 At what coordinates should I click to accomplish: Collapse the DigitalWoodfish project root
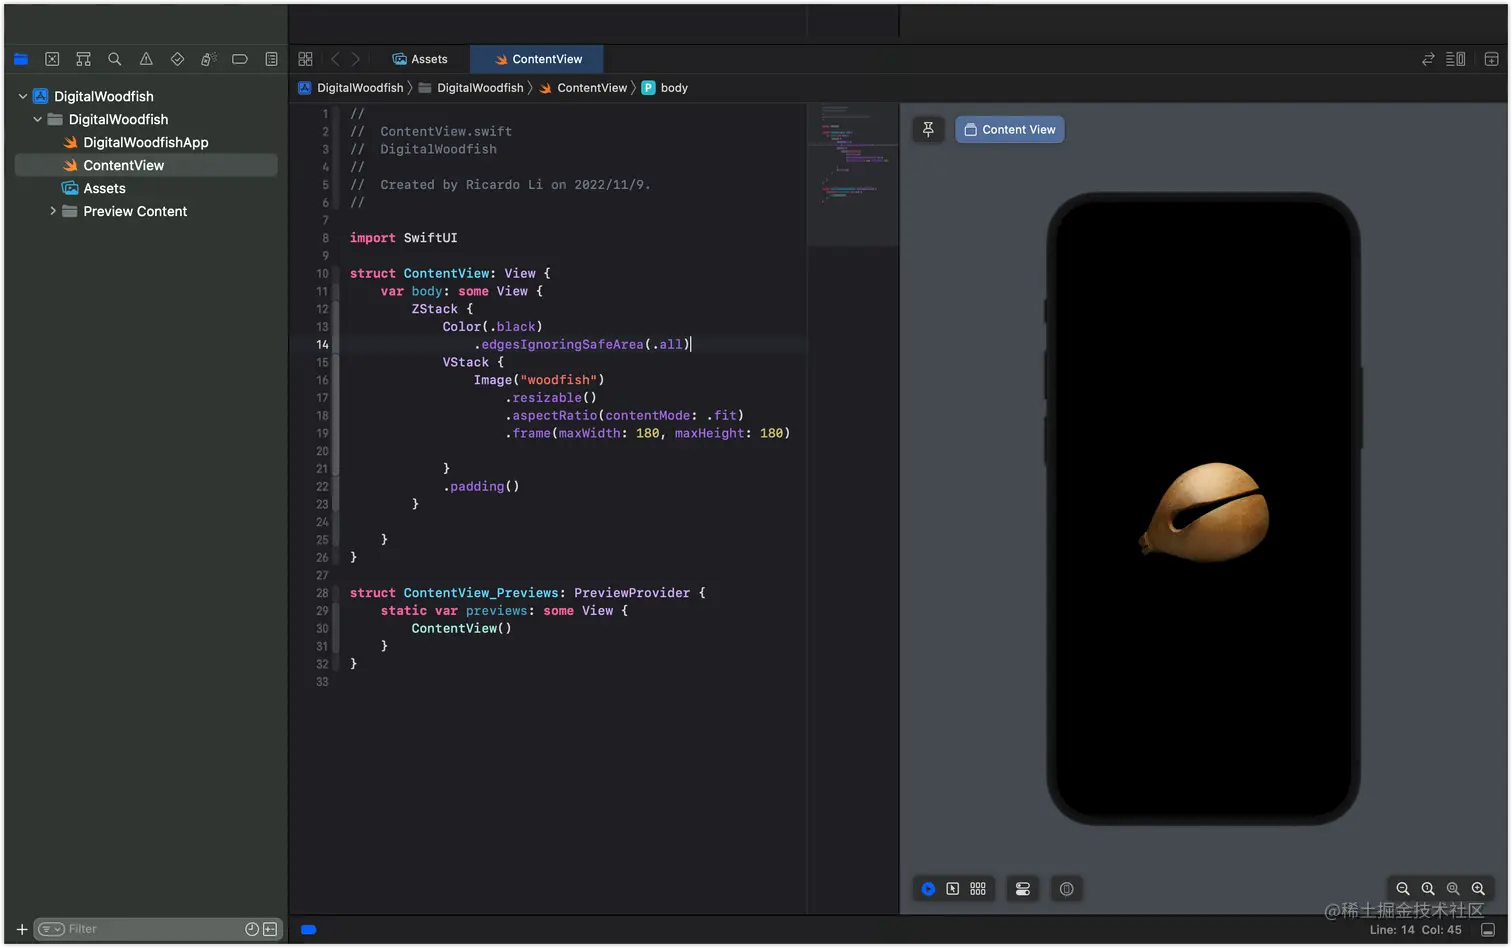click(x=23, y=96)
